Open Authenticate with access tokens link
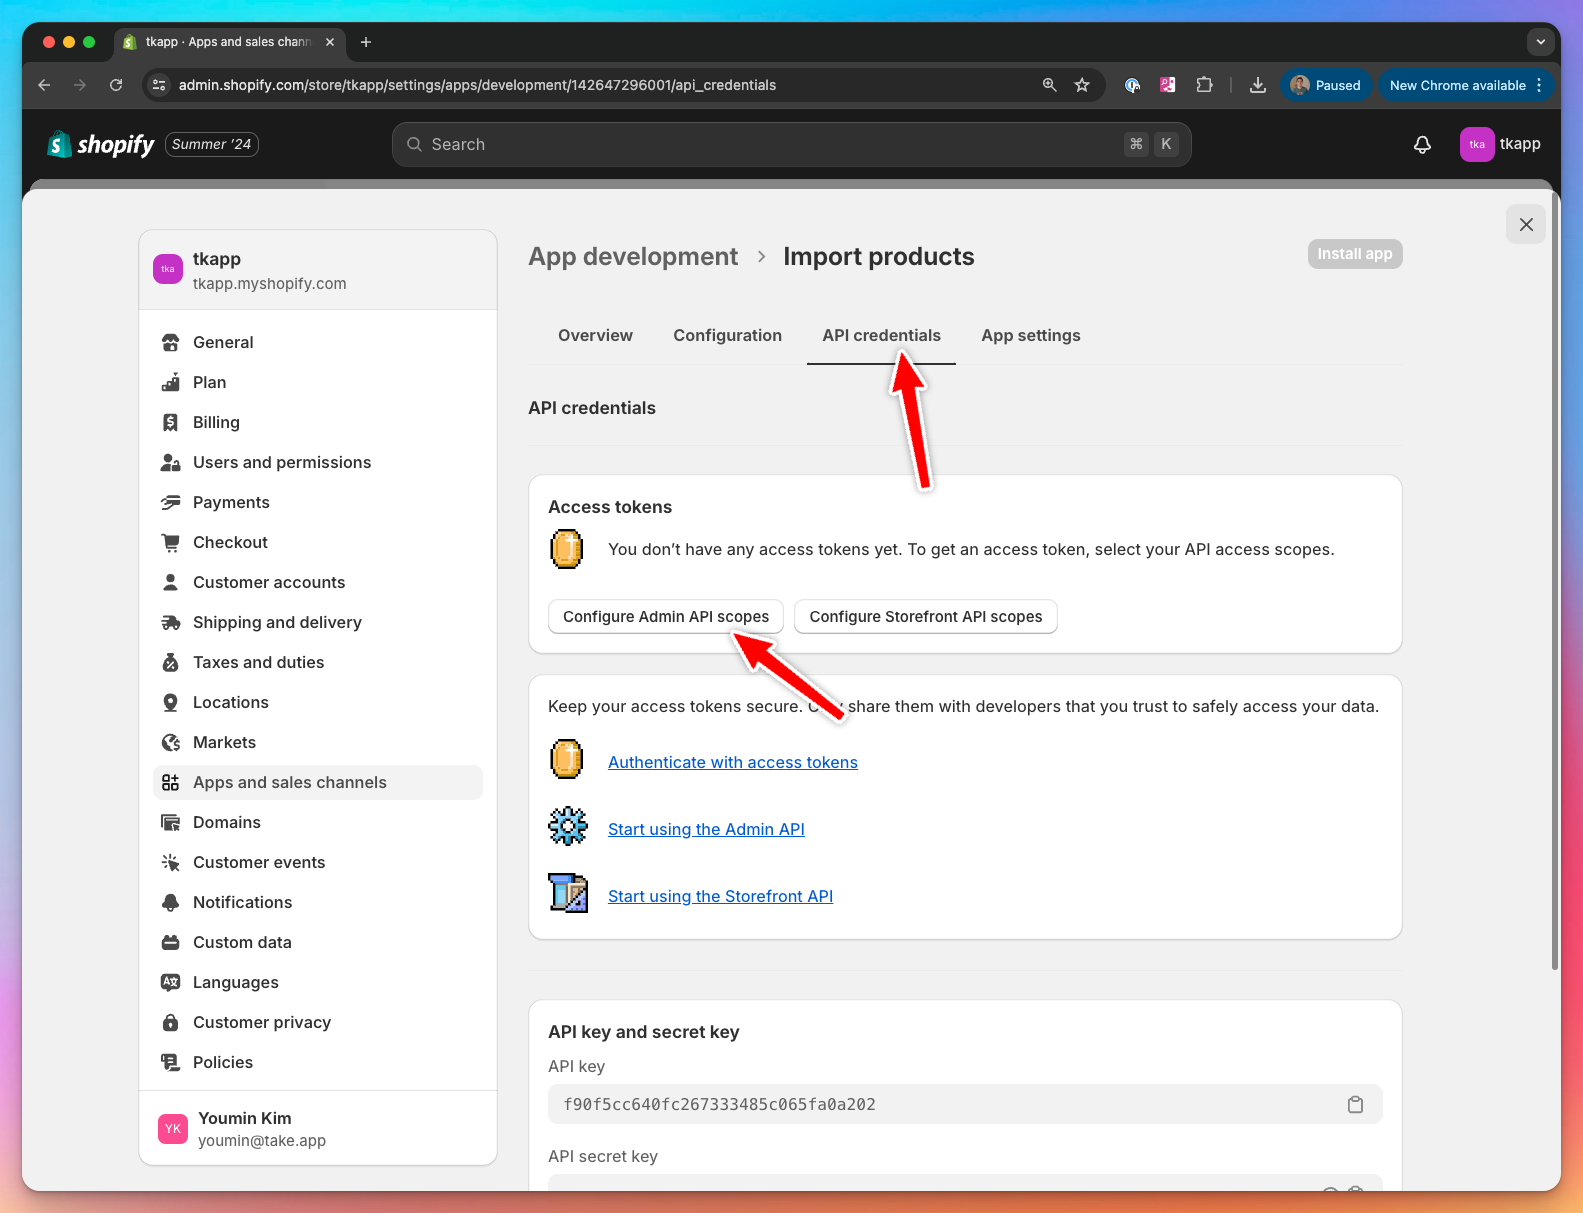The height and width of the screenshot is (1213, 1583). [x=733, y=762]
